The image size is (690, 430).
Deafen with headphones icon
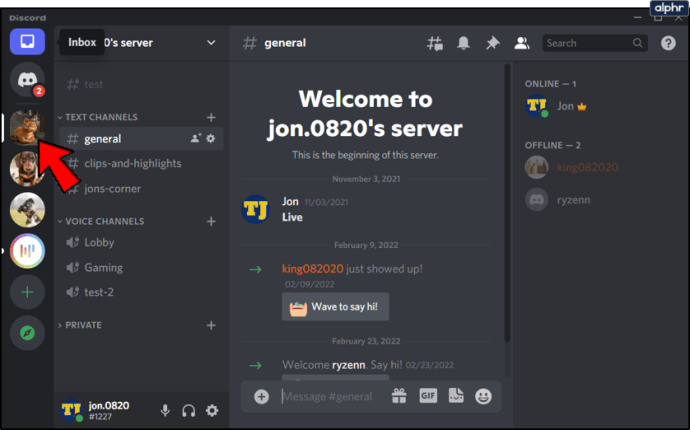[188, 411]
